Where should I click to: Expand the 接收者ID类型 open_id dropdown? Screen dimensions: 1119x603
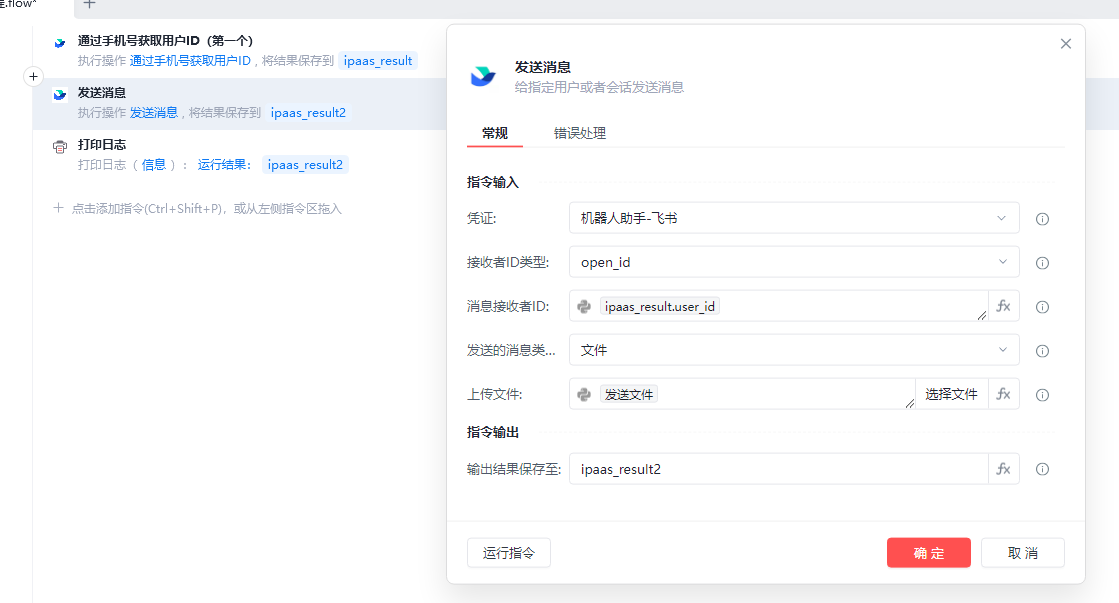[793, 262]
